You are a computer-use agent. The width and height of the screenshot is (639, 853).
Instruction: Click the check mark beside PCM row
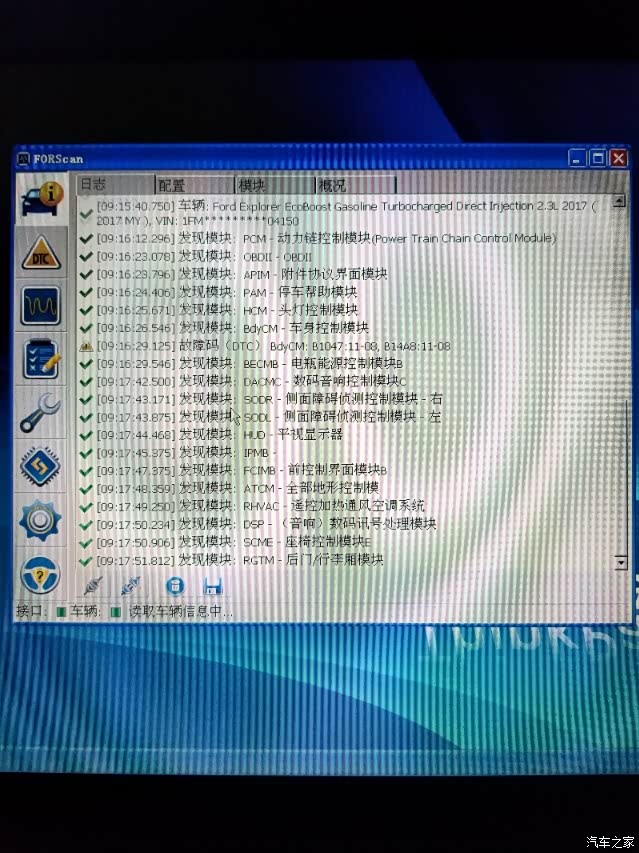[86, 239]
